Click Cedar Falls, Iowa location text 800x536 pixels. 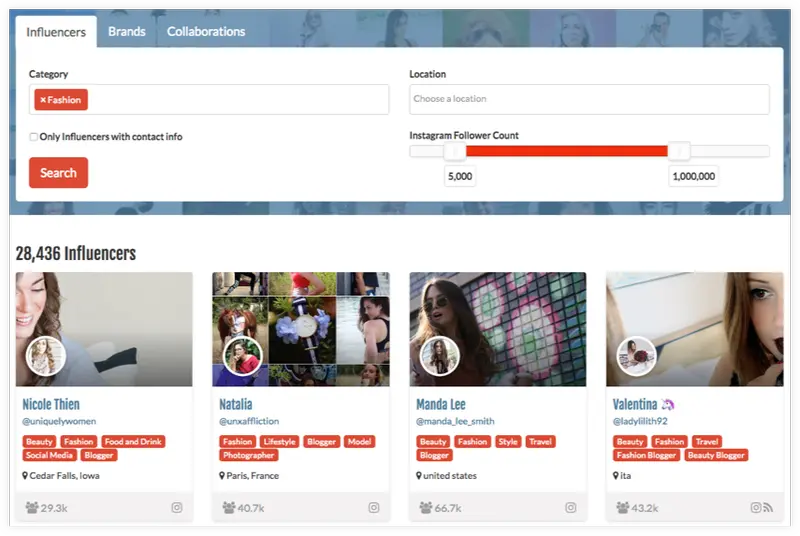pos(64,475)
